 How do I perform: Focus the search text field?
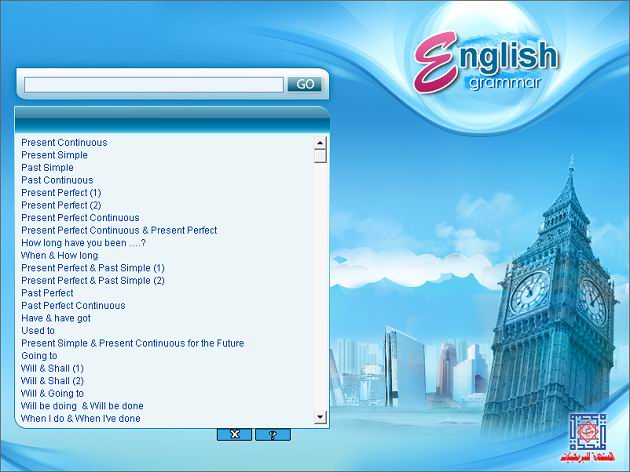(154, 85)
